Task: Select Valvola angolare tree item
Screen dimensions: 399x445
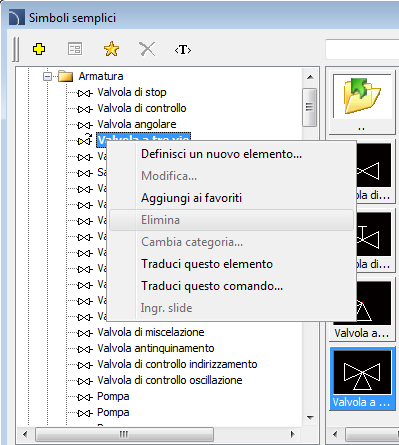Action: click(x=137, y=124)
